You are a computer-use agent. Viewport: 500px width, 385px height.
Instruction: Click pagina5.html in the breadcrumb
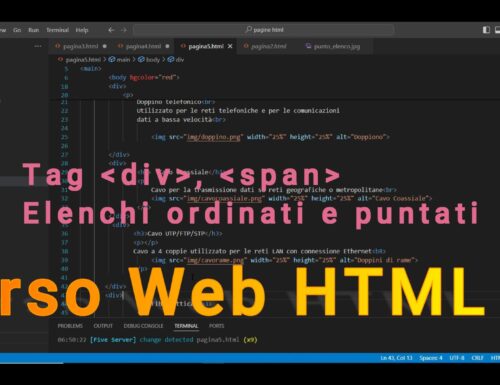[83, 60]
